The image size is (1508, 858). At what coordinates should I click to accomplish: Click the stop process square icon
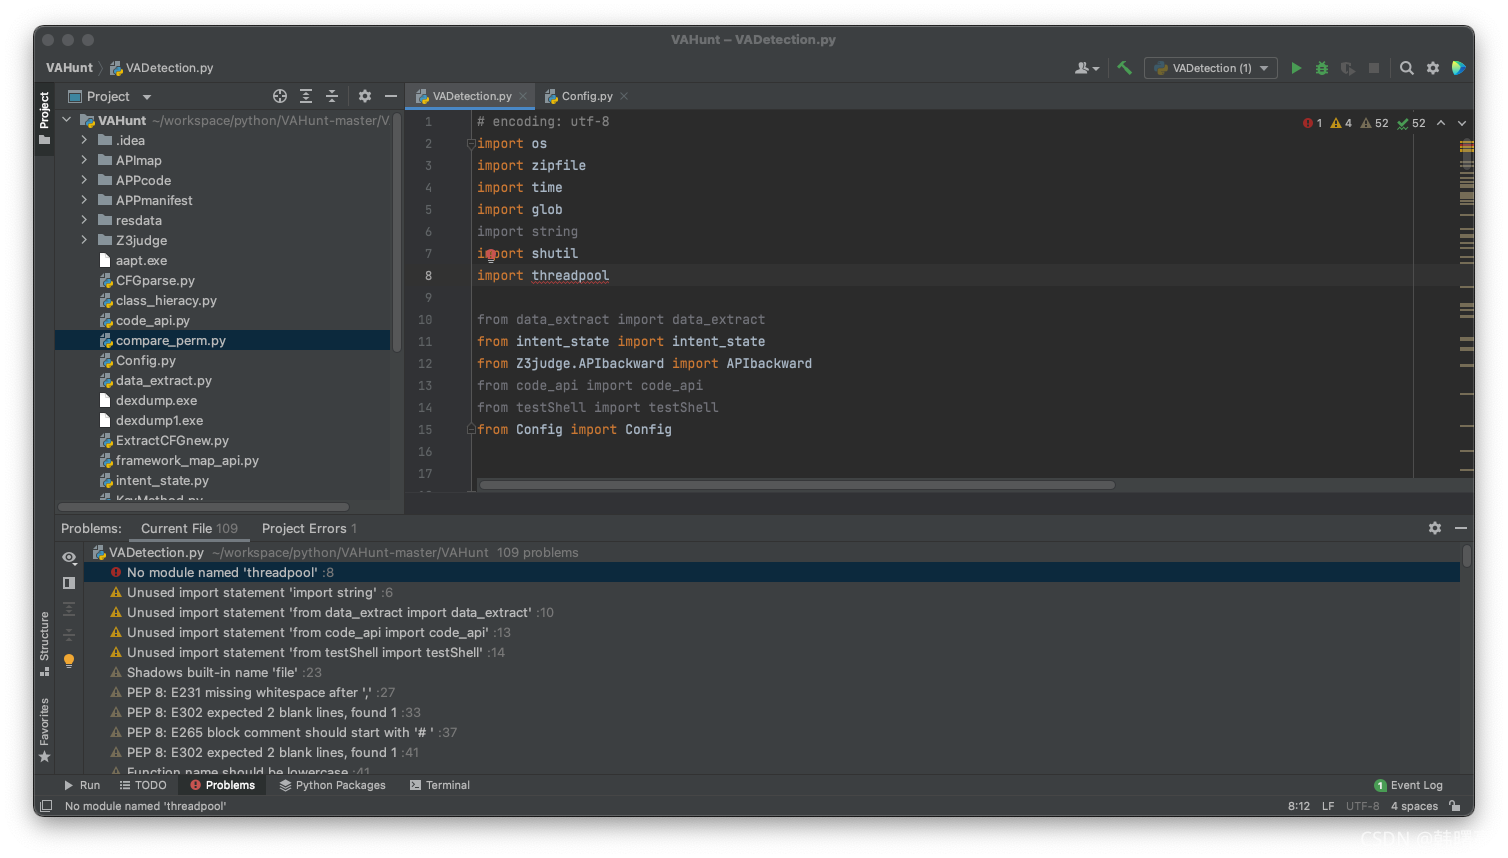point(1374,68)
